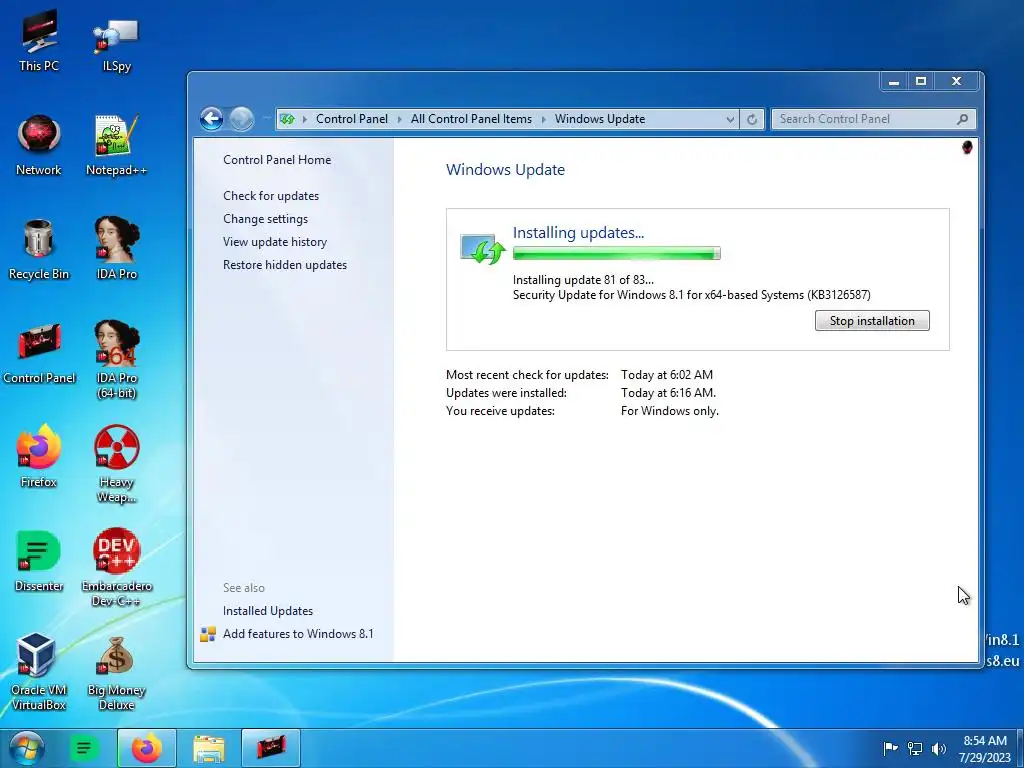Open the Dissenter desktop shortcut
Viewport: 1024px width, 768px height.
(x=39, y=560)
